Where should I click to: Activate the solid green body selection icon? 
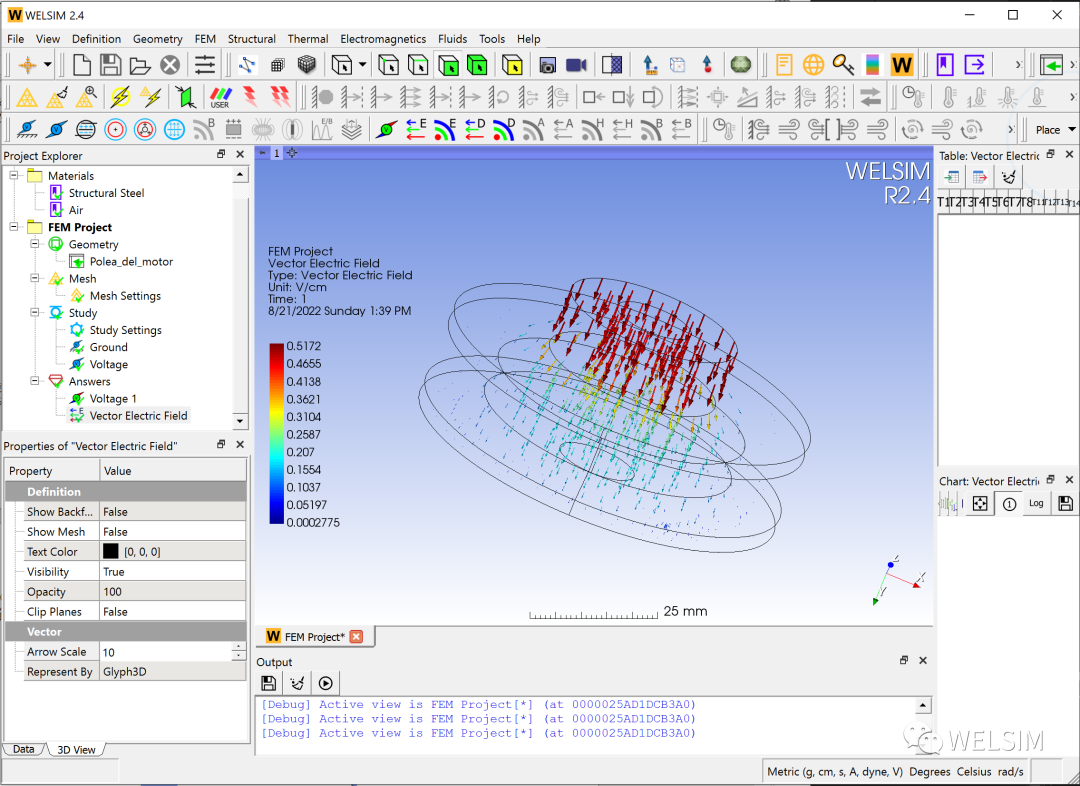click(x=477, y=65)
